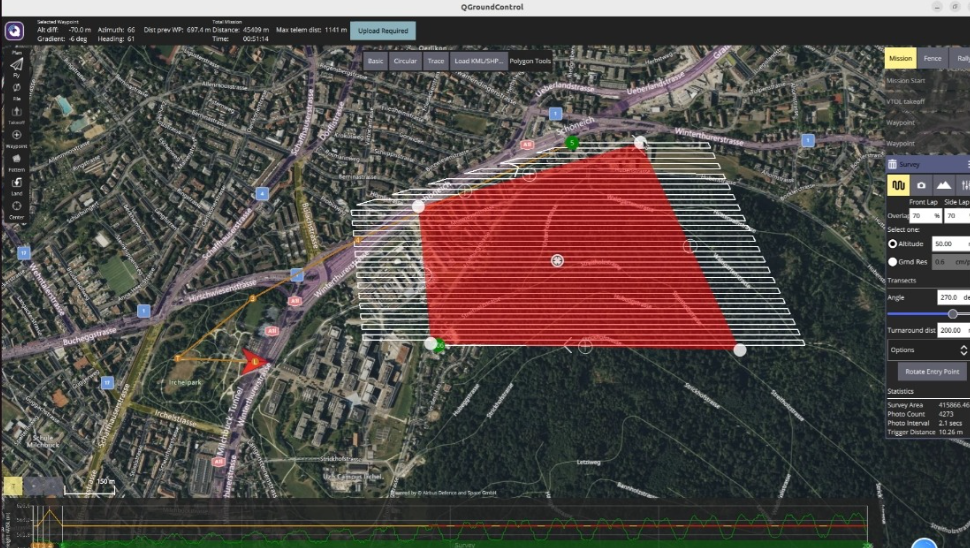The height and width of the screenshot is (548, 970).
Task: Open the QGroundControl application logo menu
Action: 15,31
